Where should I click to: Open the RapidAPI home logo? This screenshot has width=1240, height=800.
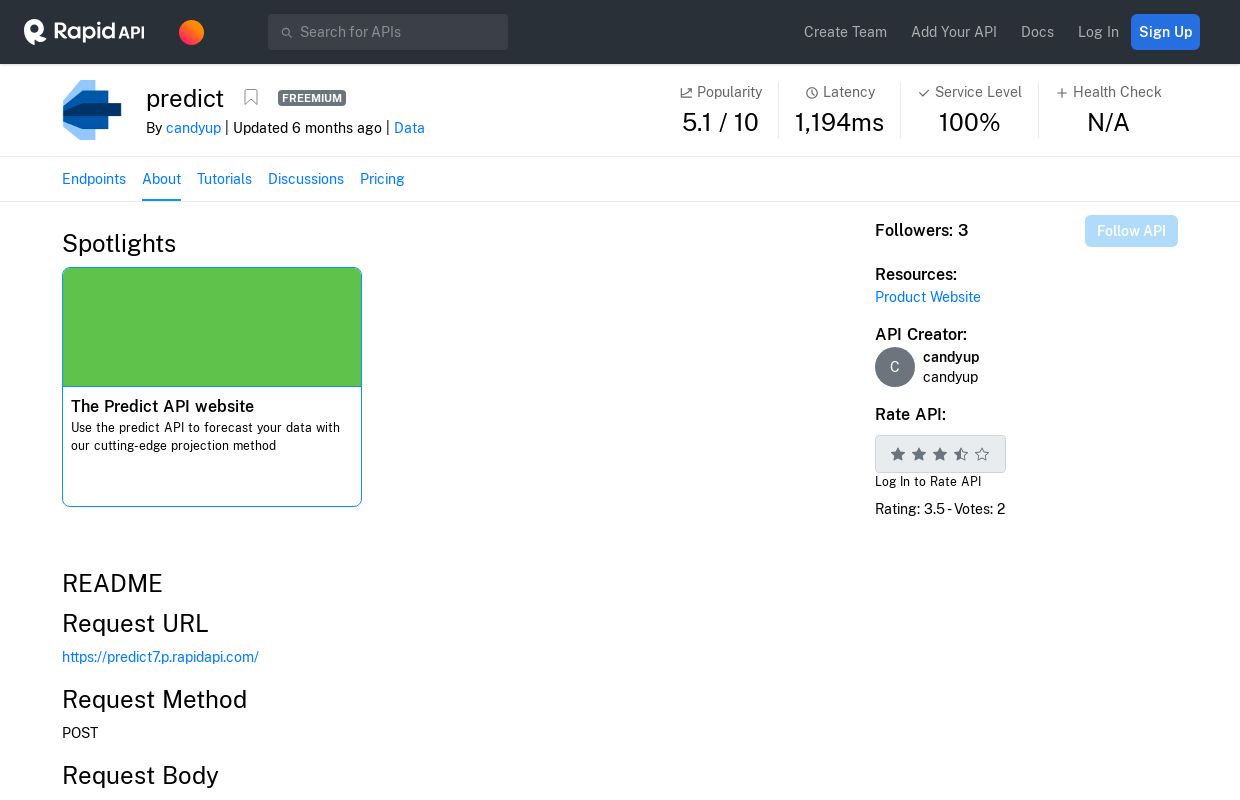point(84,32)
